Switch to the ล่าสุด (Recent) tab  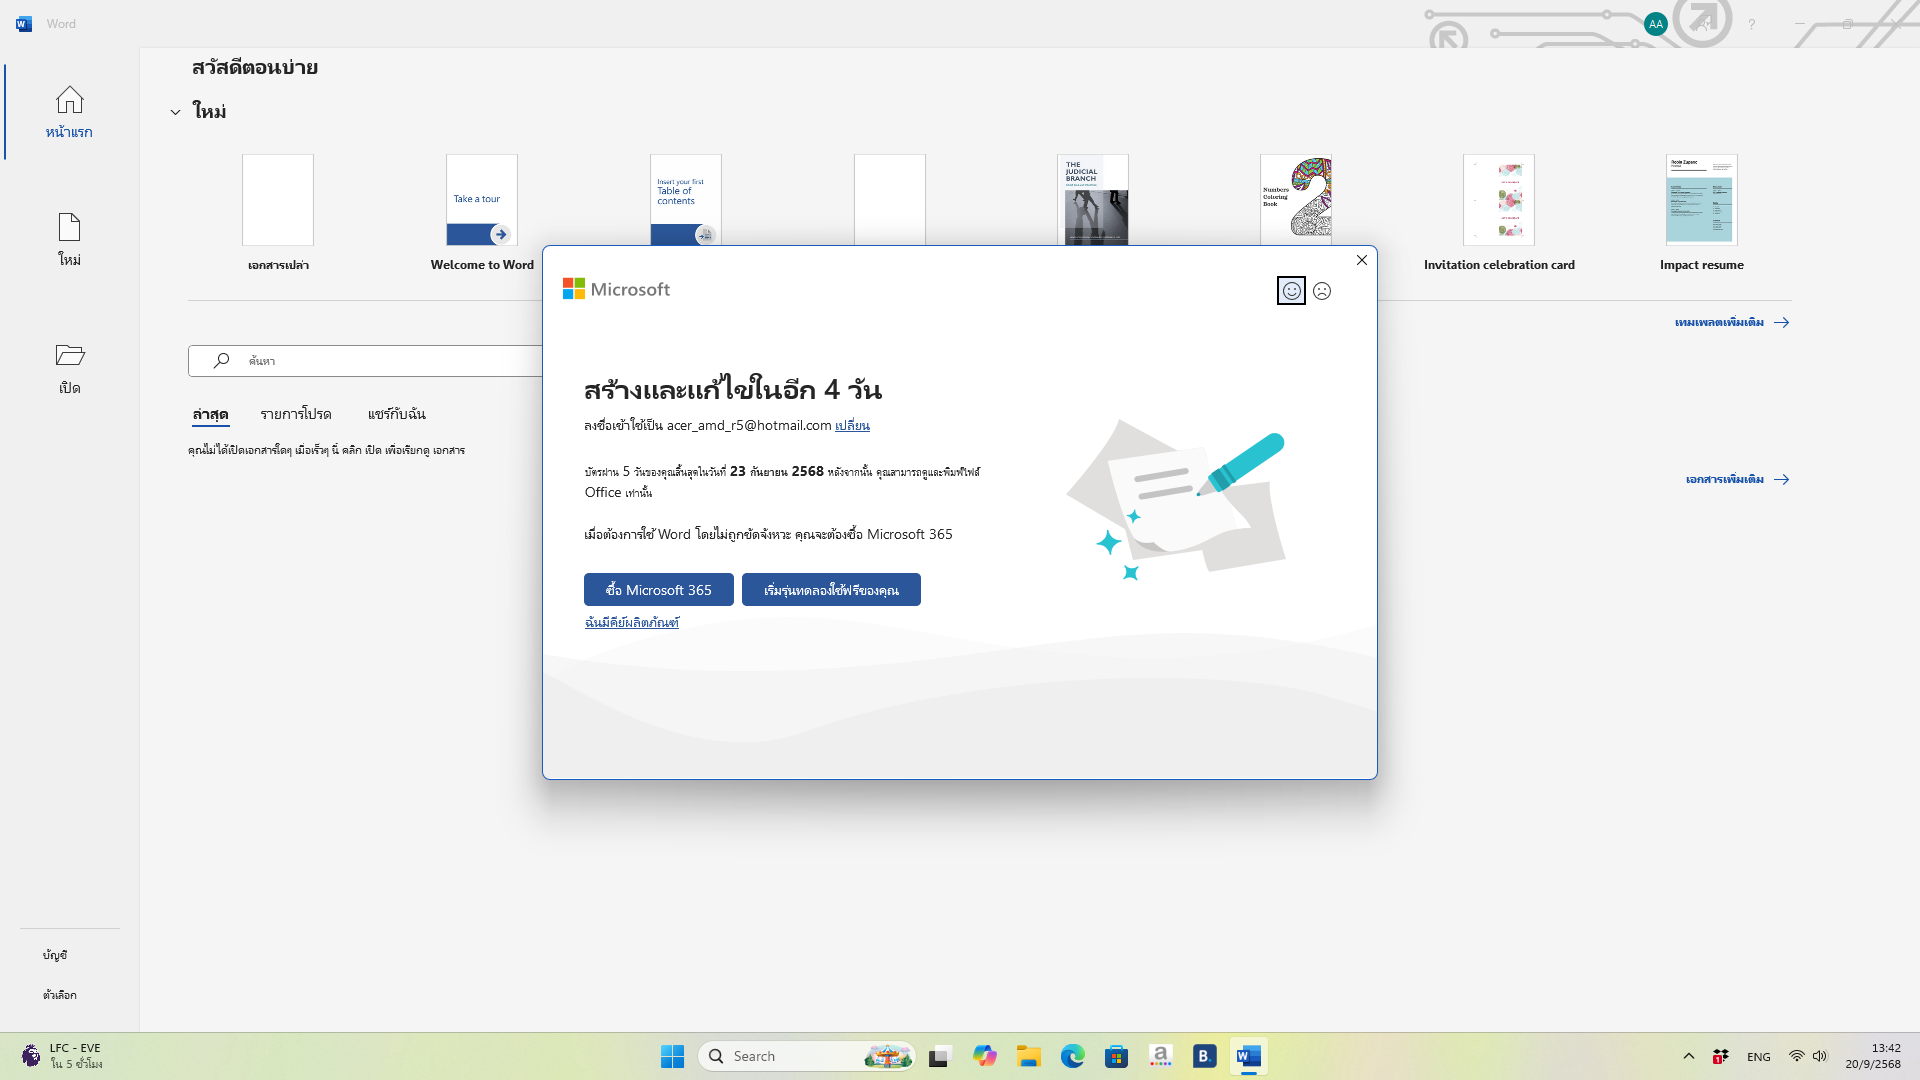(x=211, y=414)
